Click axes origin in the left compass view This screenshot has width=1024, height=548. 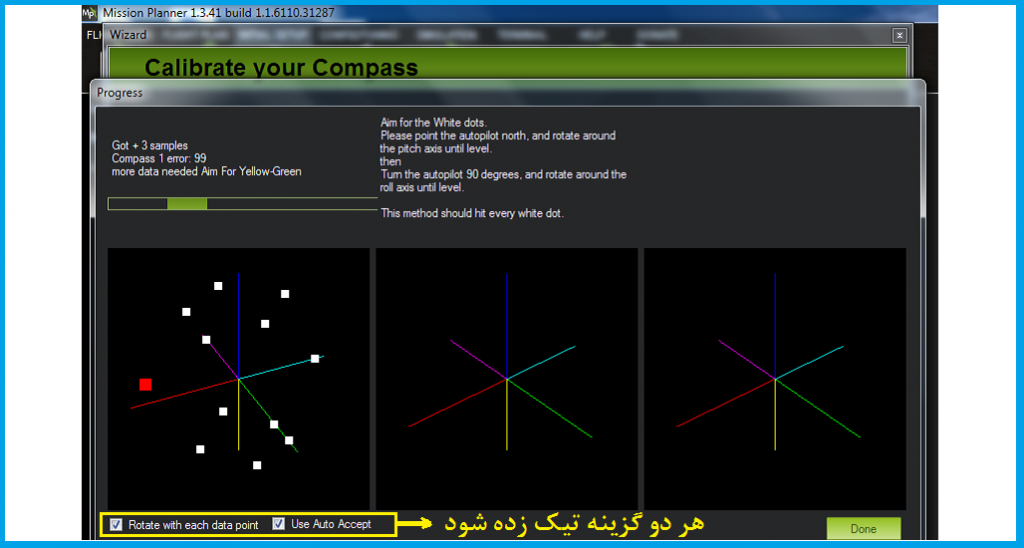pyautogui.click(x=239, y=379)
